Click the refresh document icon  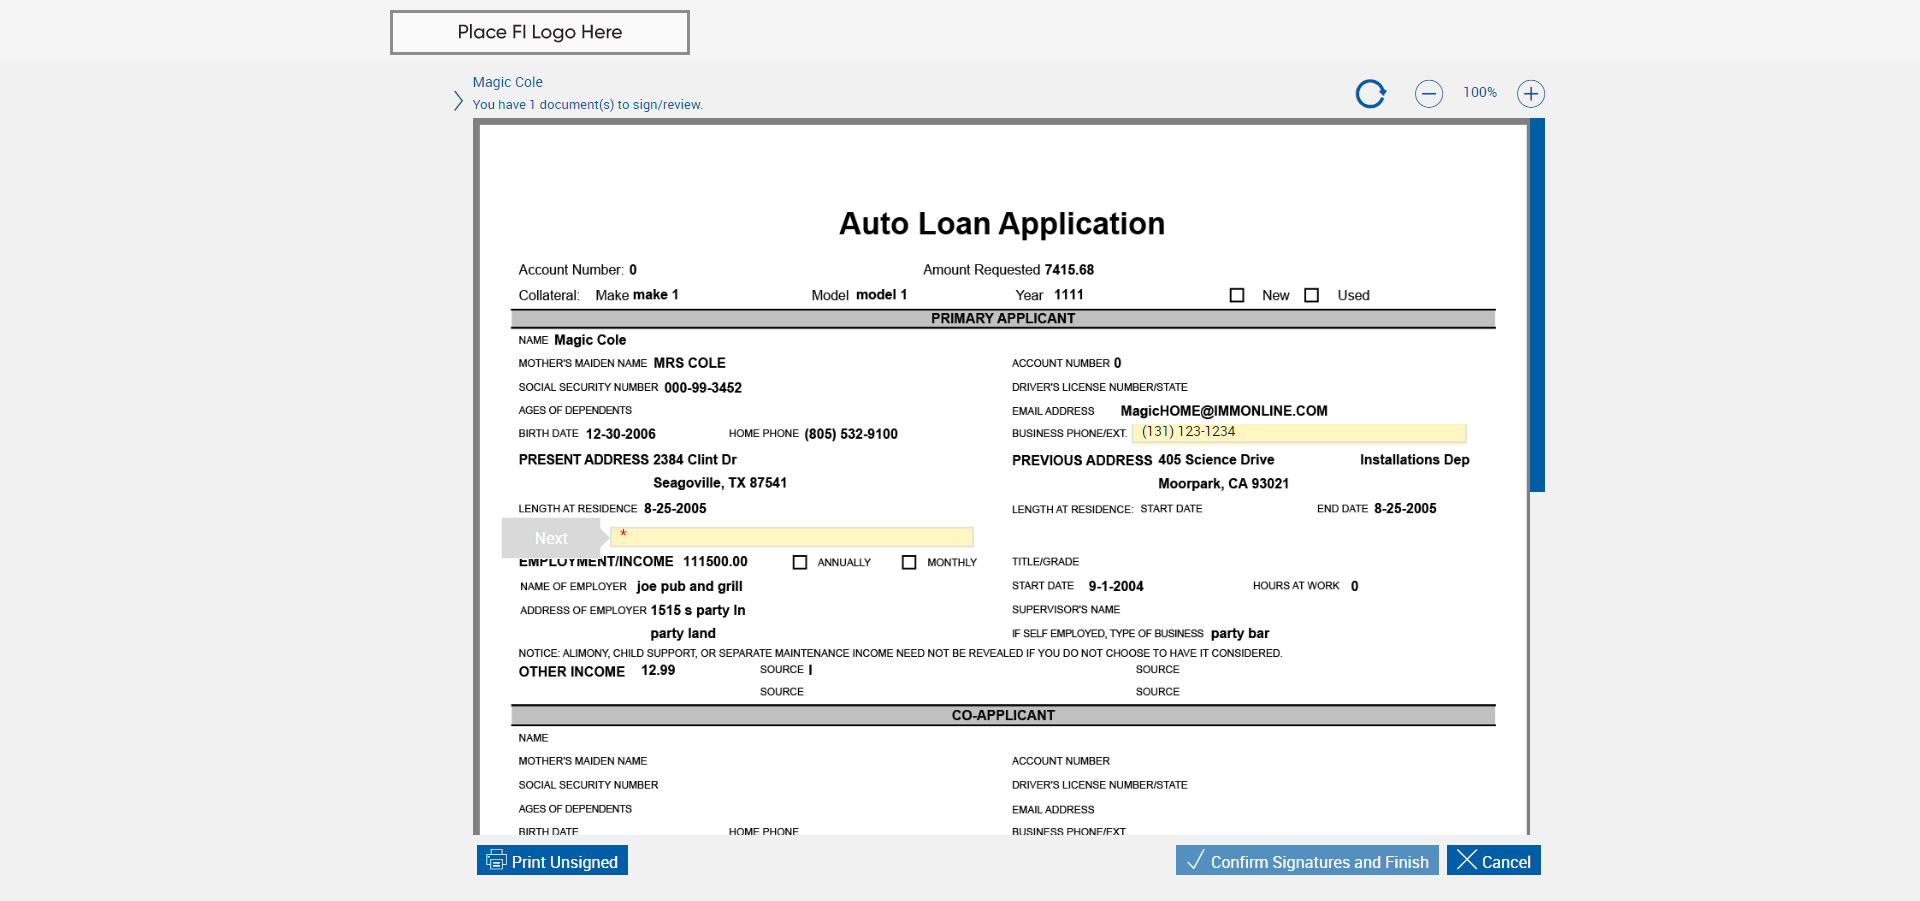pos(1370,94)
